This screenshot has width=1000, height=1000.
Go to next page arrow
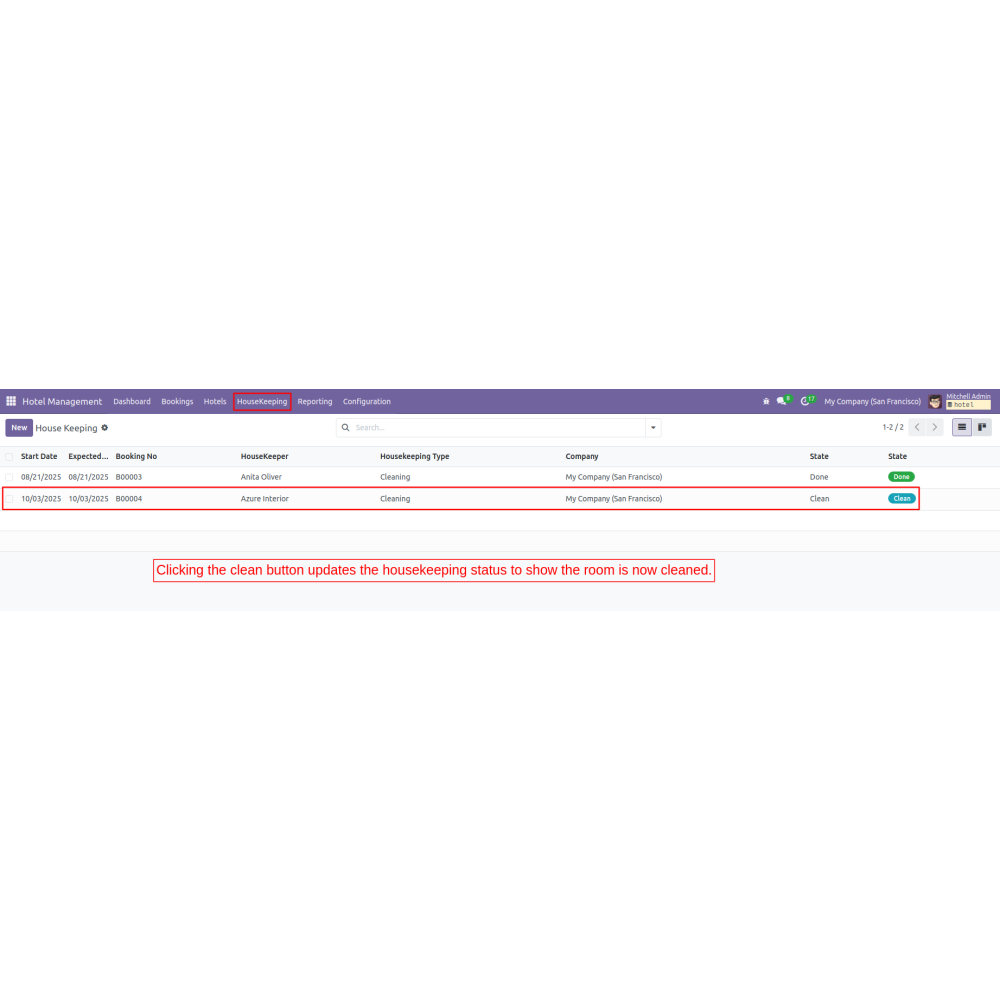click(x=935, y=427)
